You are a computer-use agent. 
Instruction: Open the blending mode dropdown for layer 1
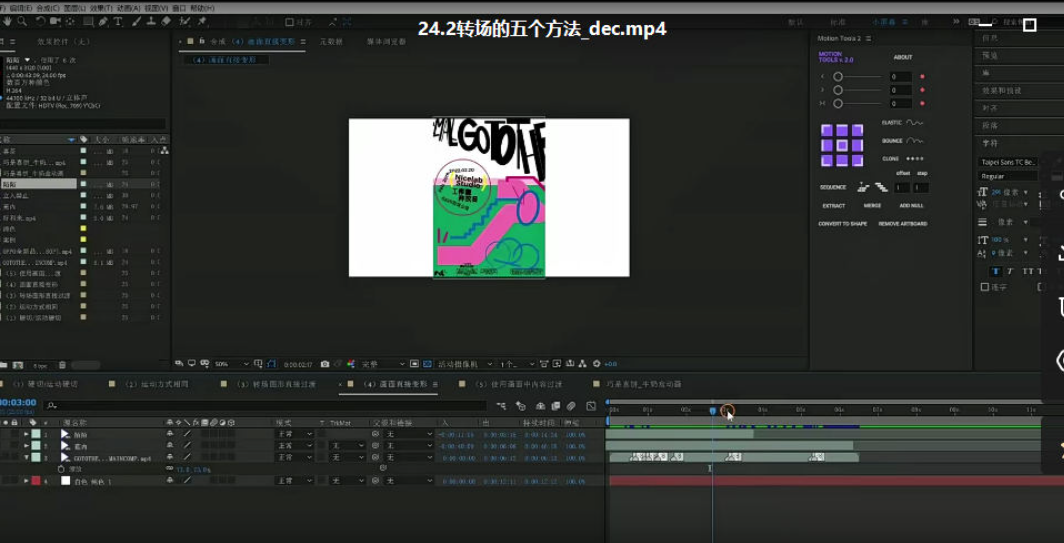coord(294,434)
